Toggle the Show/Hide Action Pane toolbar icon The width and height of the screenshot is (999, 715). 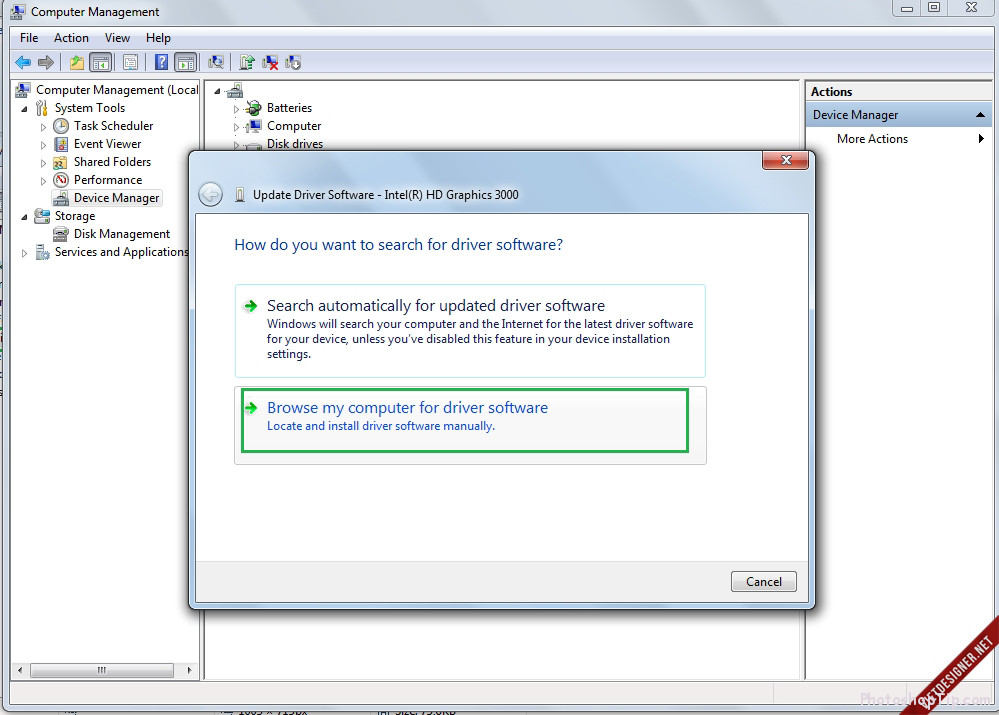(x=185, y=62)
